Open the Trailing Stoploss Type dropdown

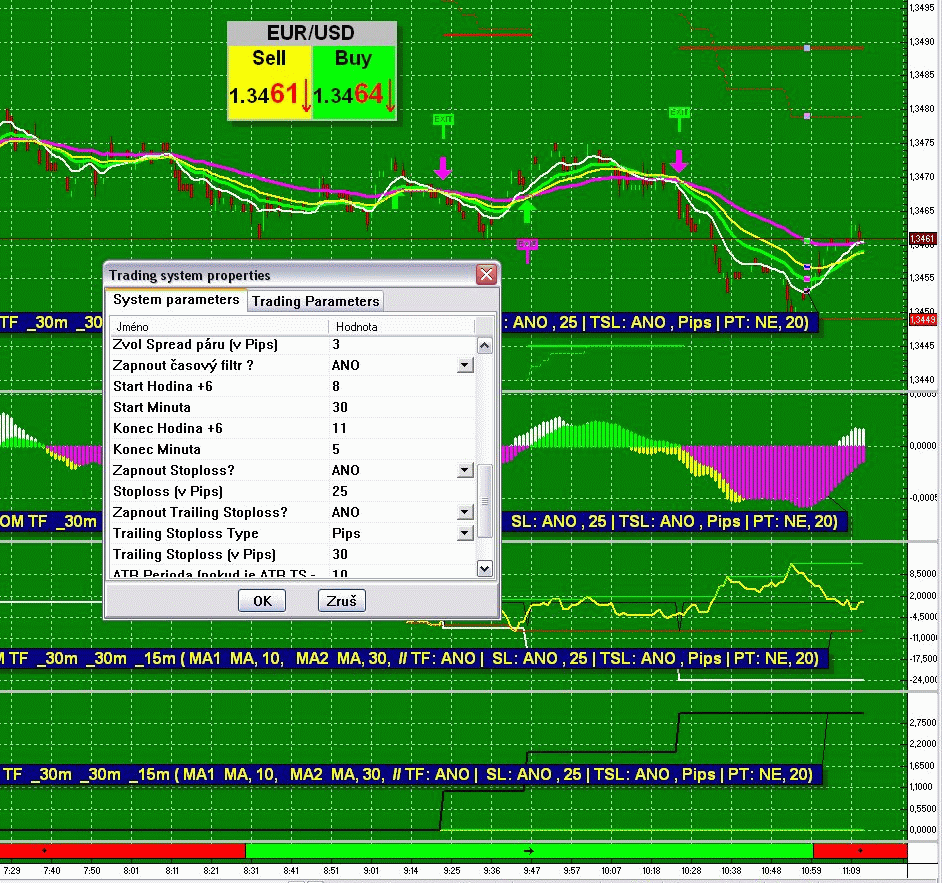[464, 534]
